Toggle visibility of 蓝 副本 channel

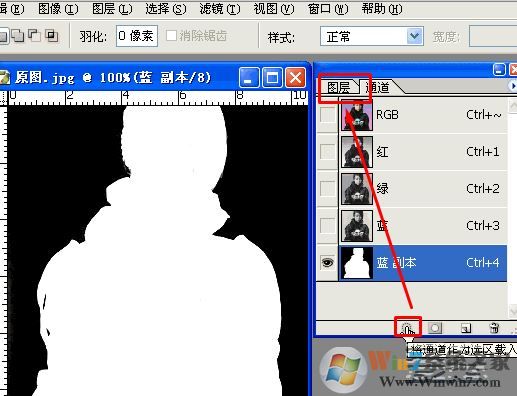click(x=327, y=263)
